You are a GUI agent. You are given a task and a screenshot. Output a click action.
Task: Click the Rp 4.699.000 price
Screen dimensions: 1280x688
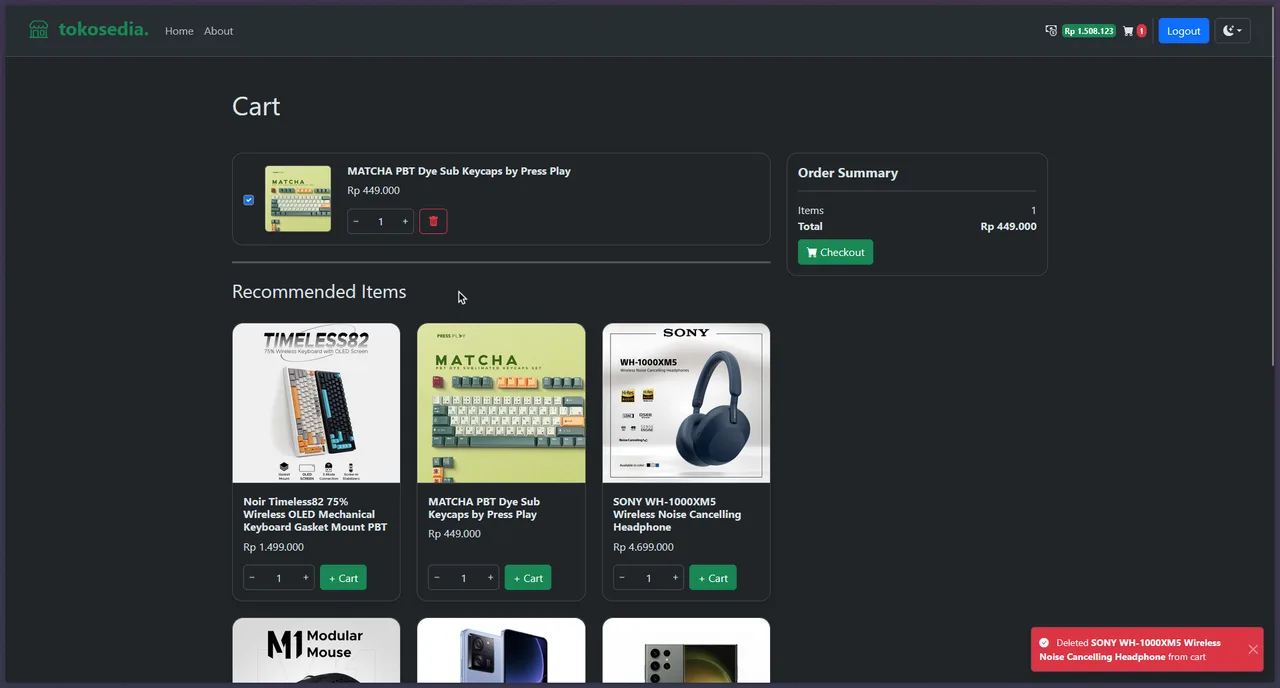pos(643,547)
